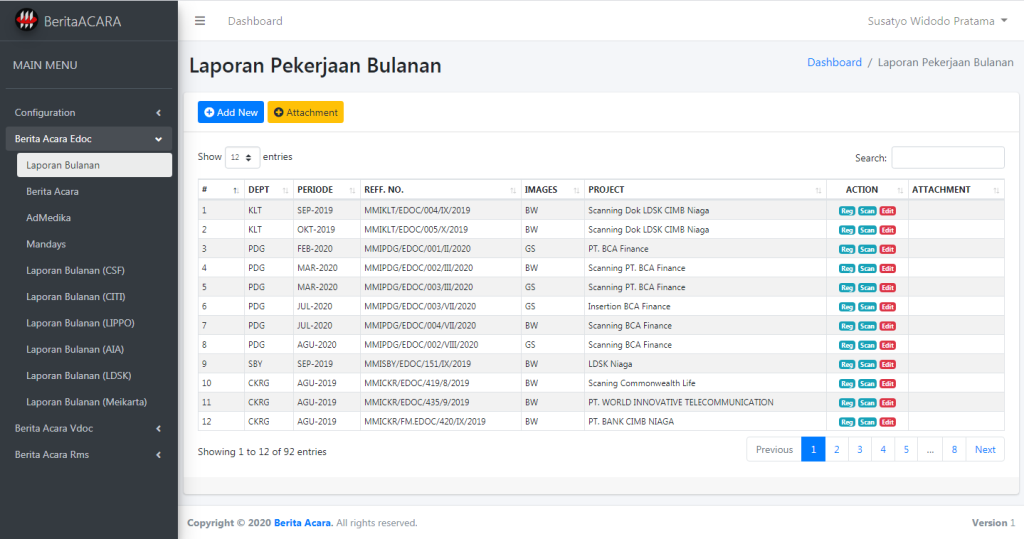
Task: Open Laporan Bulanan (Meikarta)
Action: coord(94,402)
